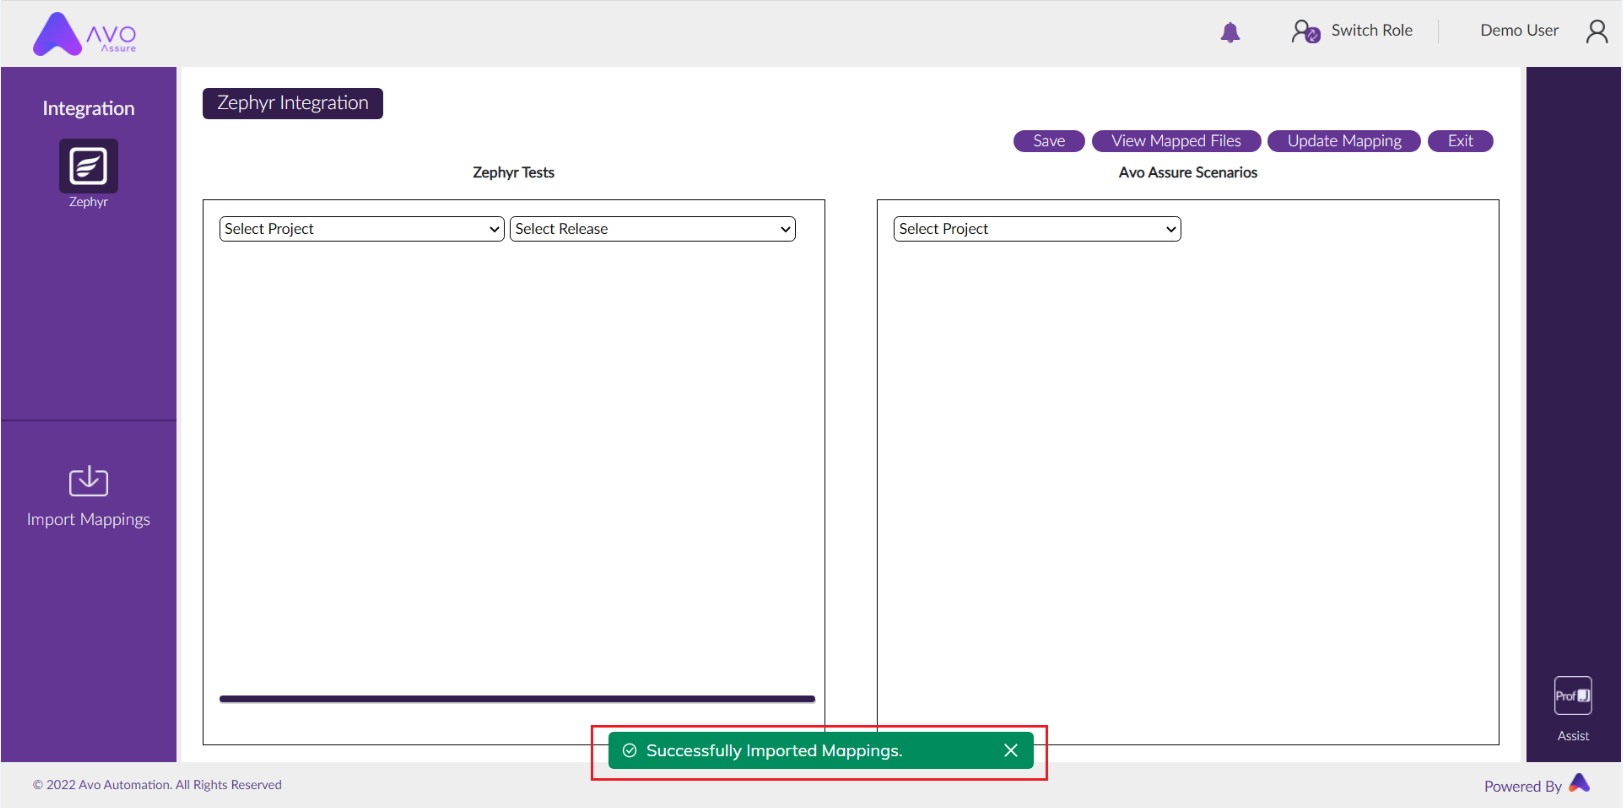Click the Demo User name
Image resolution: width=1623 pixels, height=808 pixels.
pos(1519,31)
